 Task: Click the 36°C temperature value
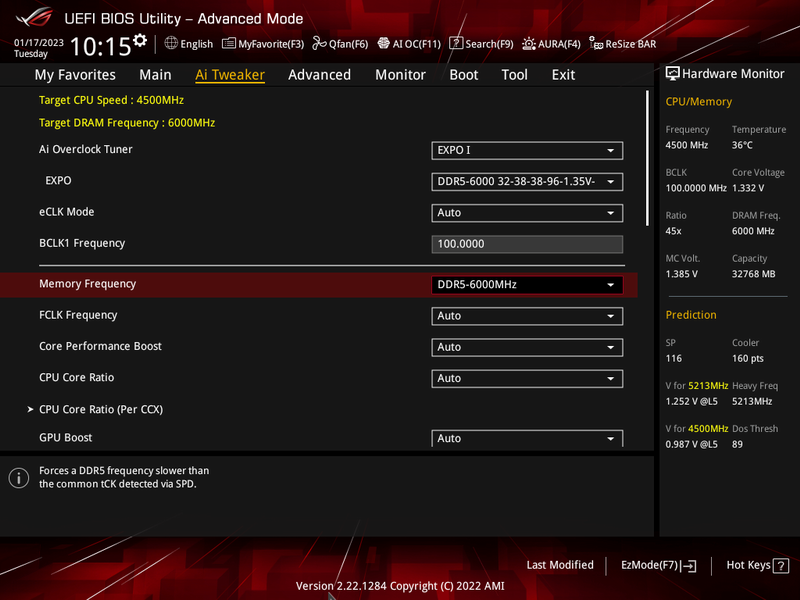742,145
